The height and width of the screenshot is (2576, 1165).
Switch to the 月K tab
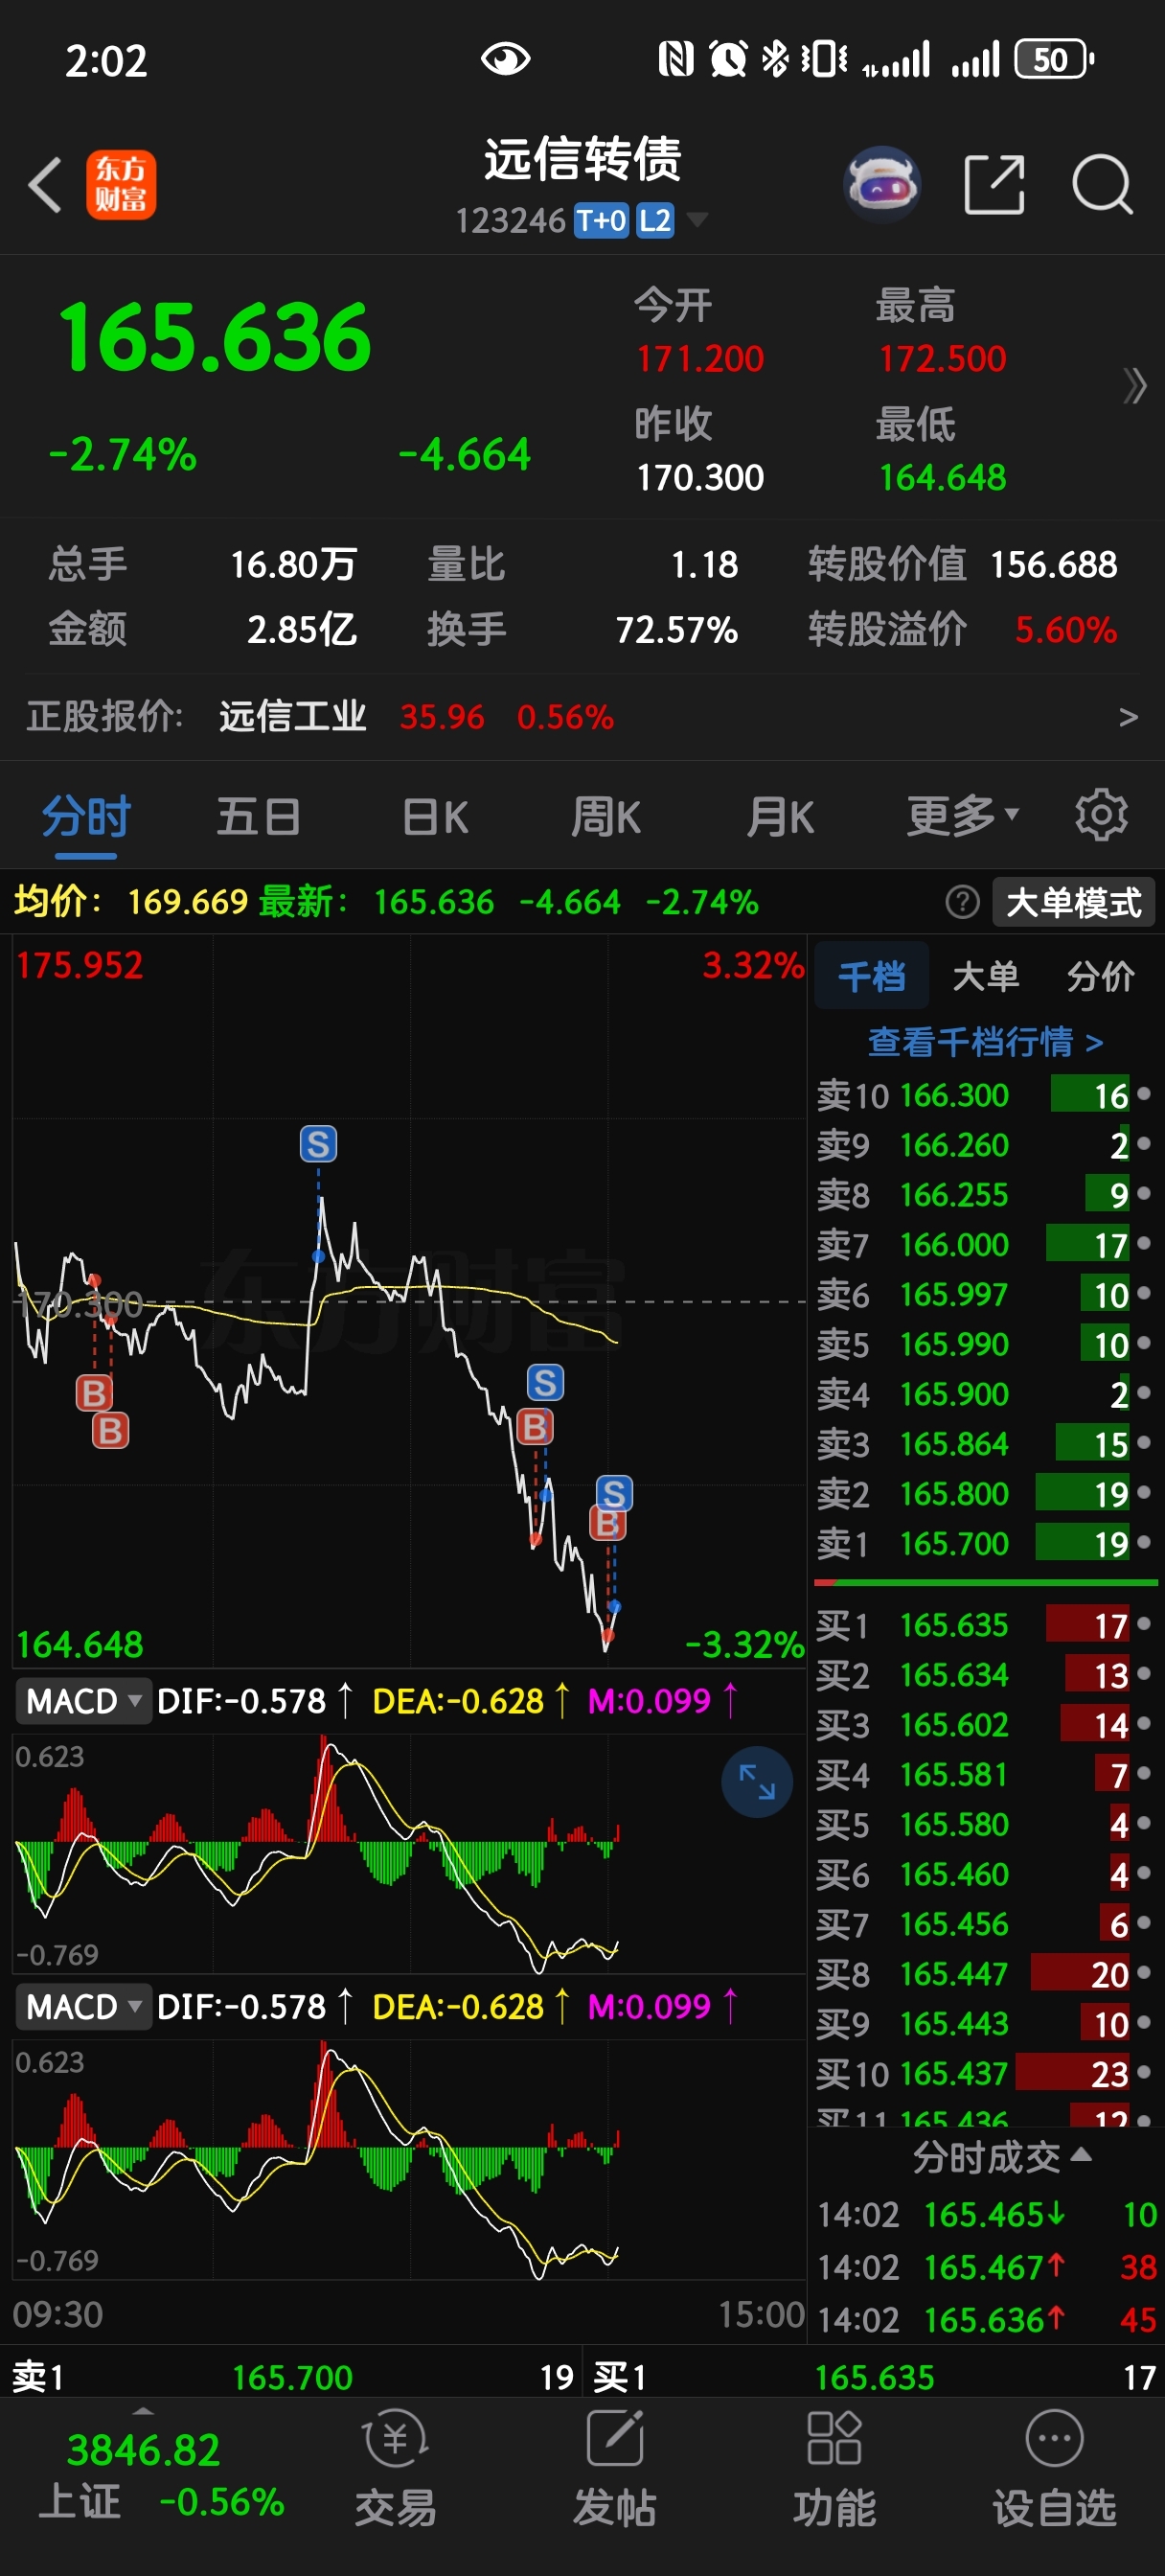point(780,816)
